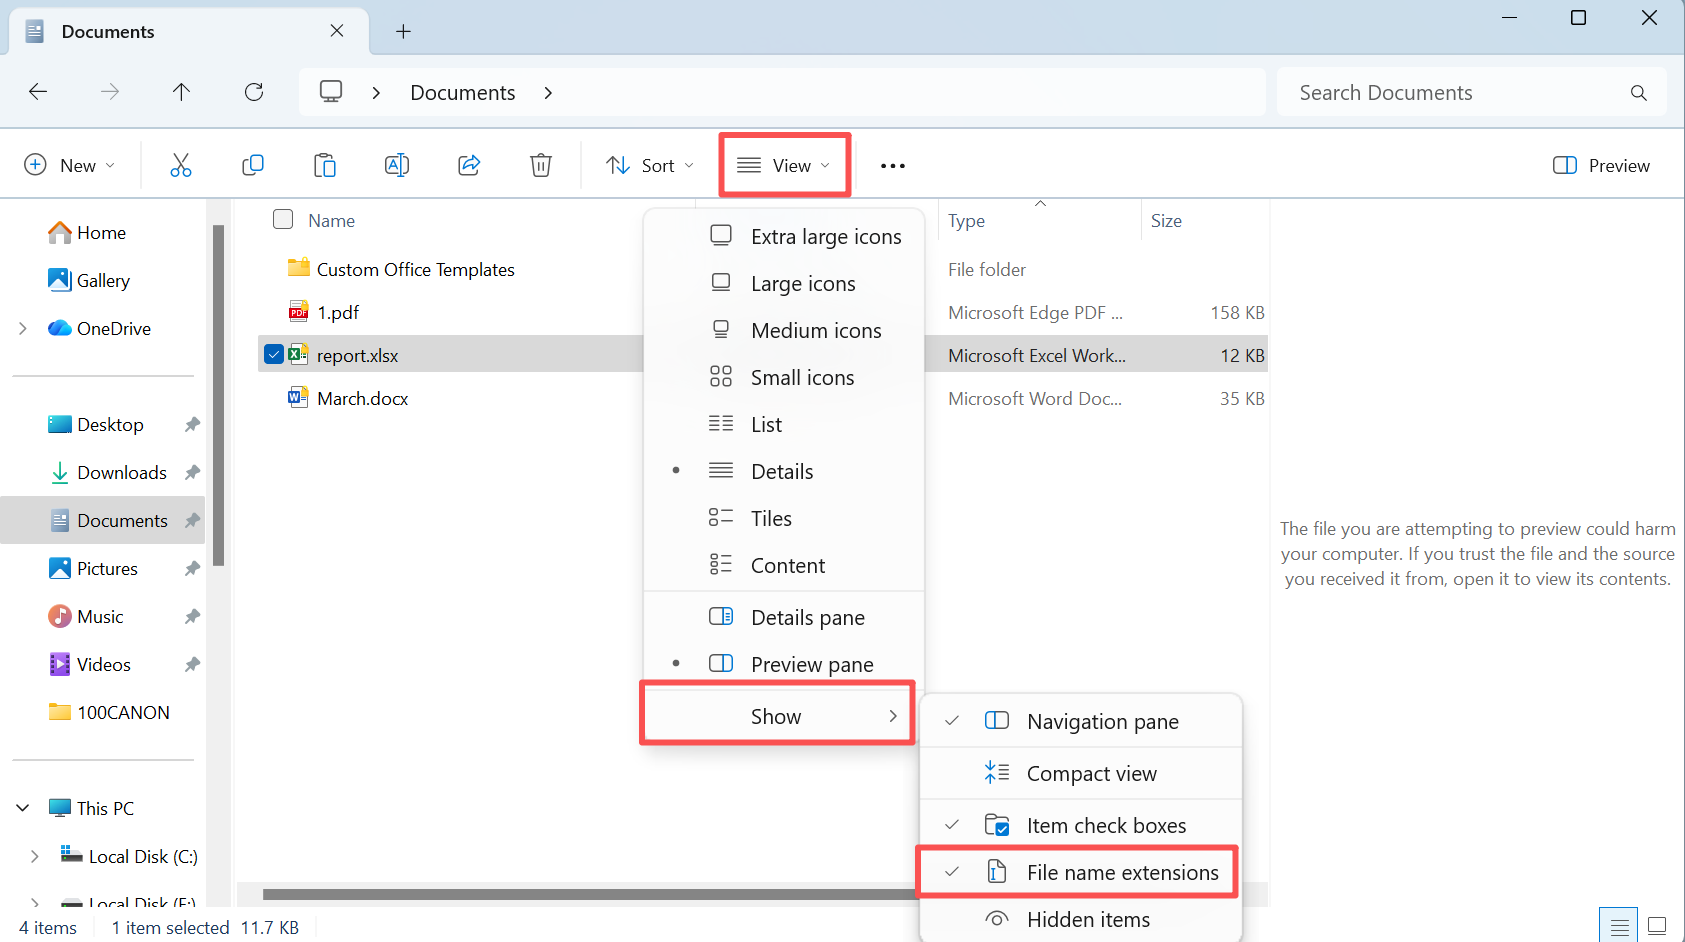Select Tiles view option
Screen dimensions: 1685x942
pos(784,518)
